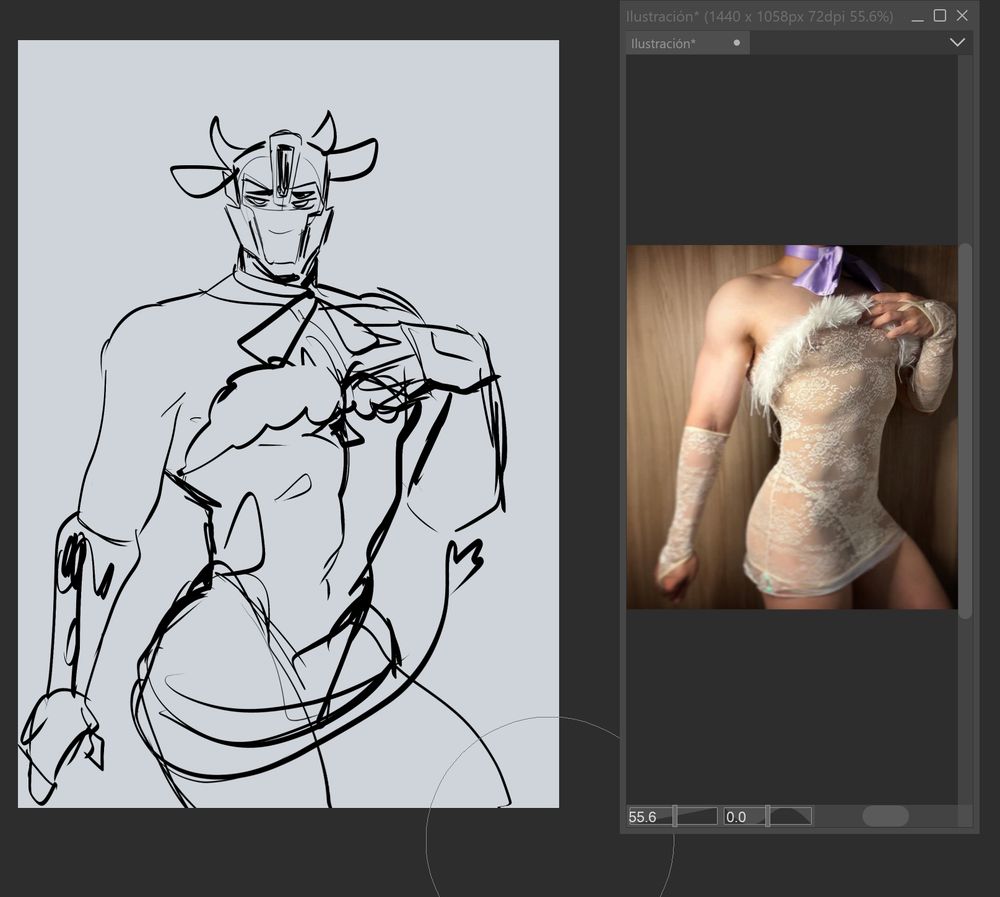Screen dimensions: 1000x897
Task: Open the tab list chevron dropdown
Action: click(x=957, y=43)
